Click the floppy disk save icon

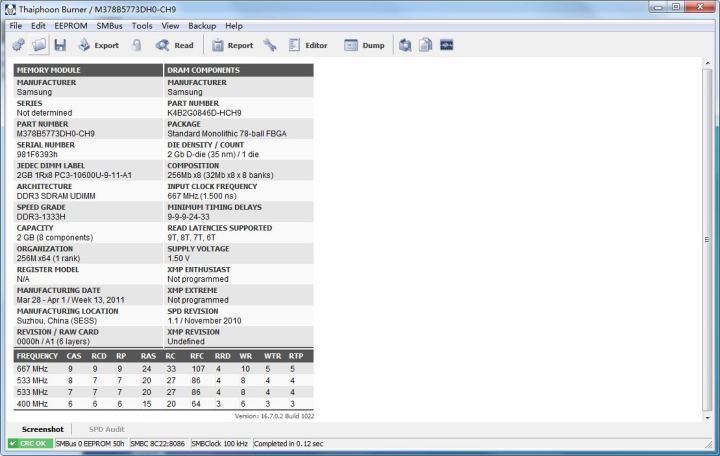pyautogui.click(x=60, y=45)
